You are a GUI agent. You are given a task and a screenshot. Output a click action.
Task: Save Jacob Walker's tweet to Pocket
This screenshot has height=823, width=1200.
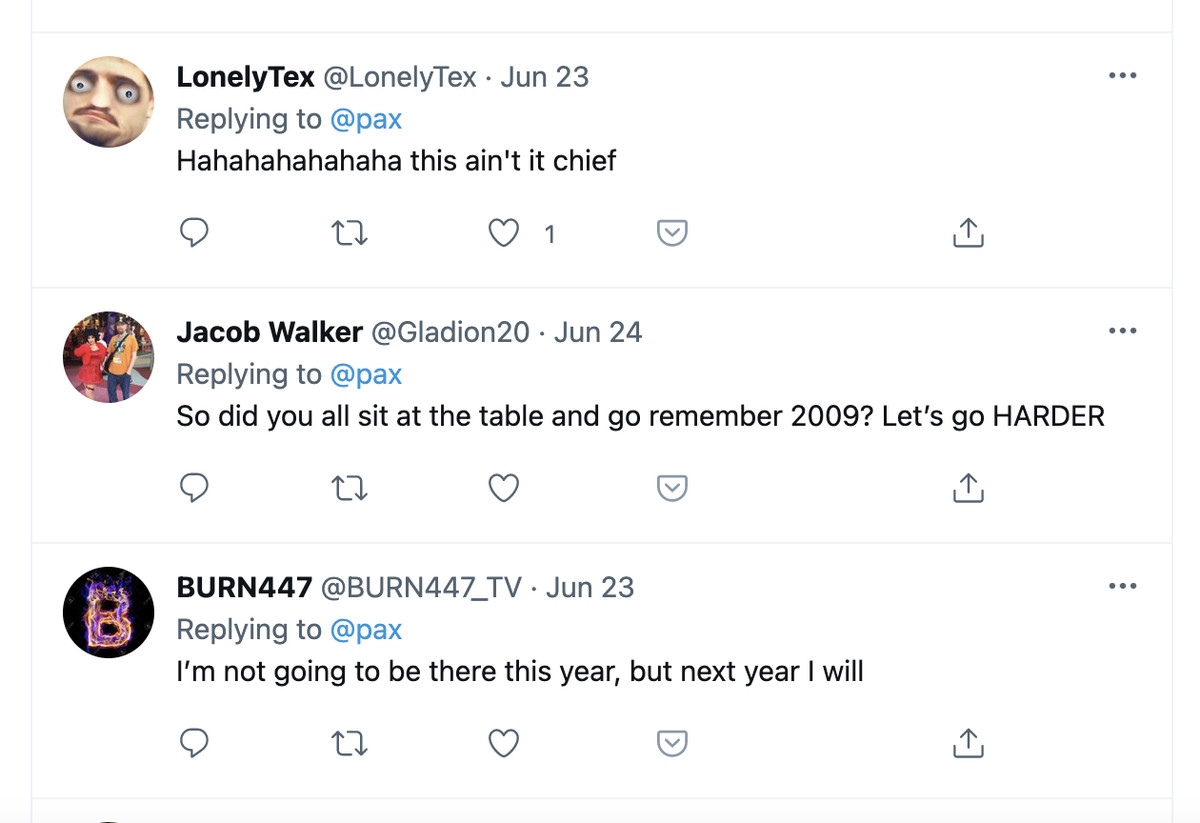[672, 488]
